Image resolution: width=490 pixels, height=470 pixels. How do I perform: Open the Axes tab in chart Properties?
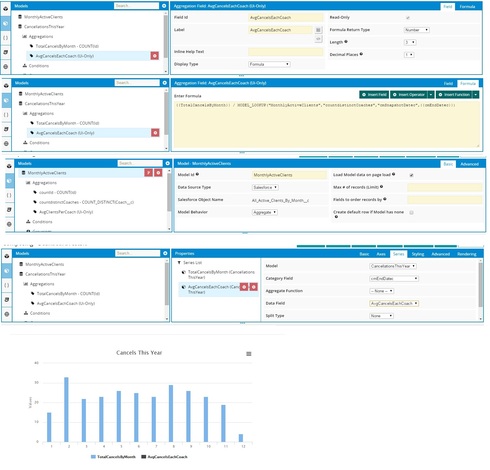[381, 254]
